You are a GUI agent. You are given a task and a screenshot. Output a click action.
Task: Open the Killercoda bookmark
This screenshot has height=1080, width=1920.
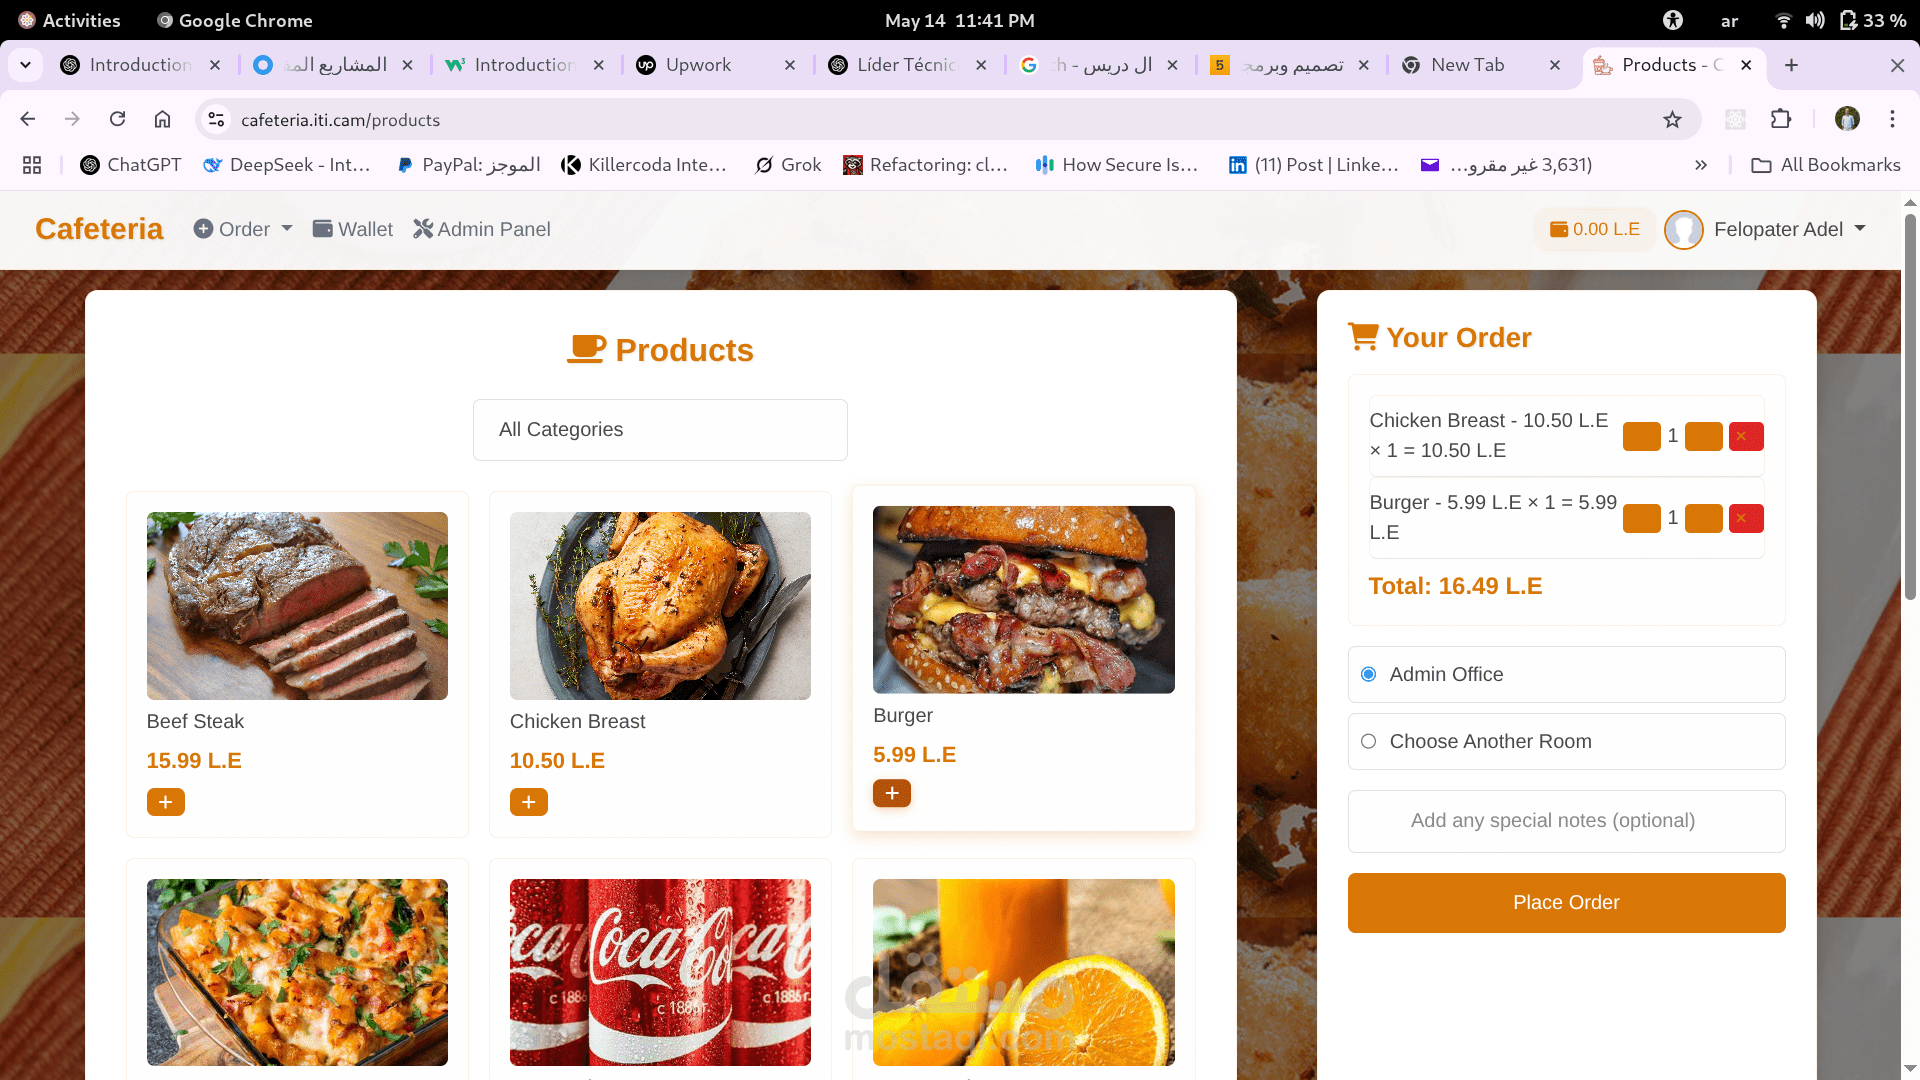click(x=644, y=165)
